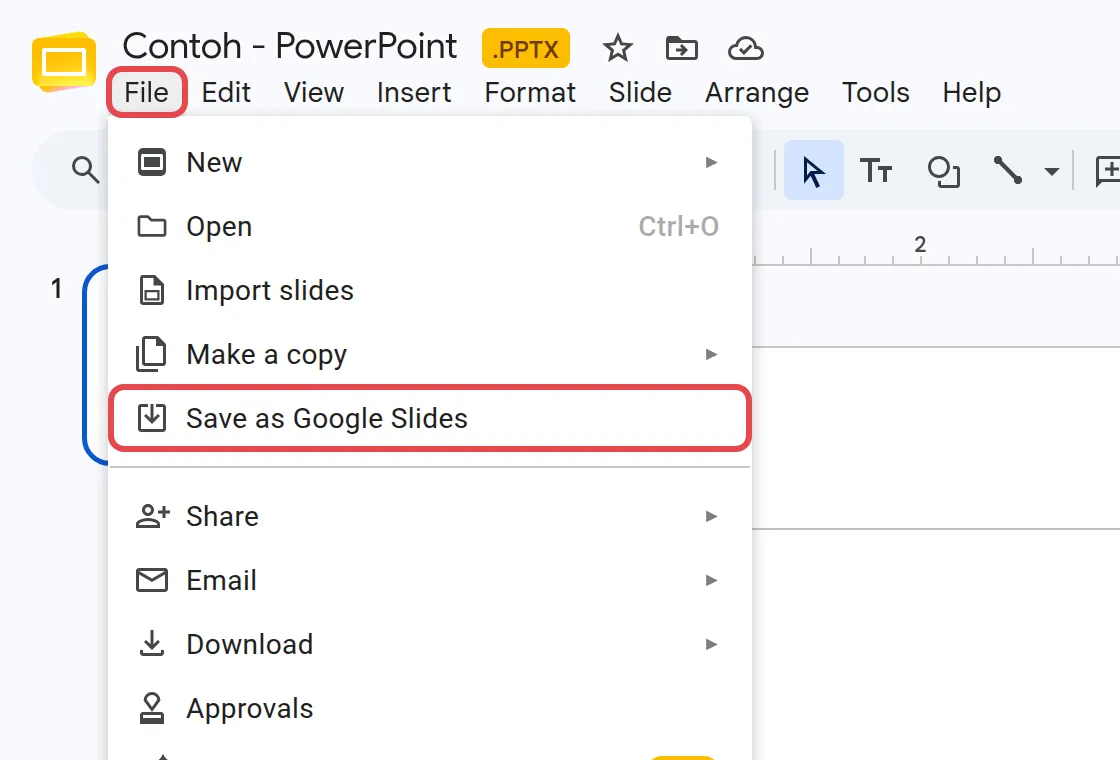
Task: Choose Share in File menu
Action: [430, 516]
